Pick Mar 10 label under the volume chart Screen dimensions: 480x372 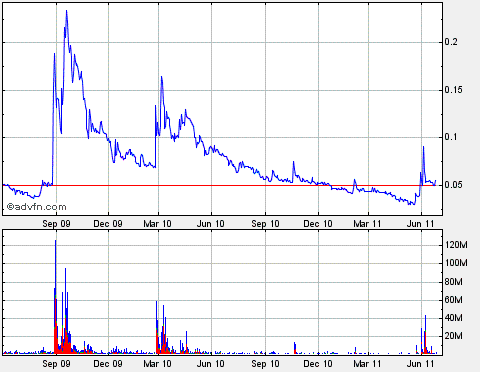157,363
